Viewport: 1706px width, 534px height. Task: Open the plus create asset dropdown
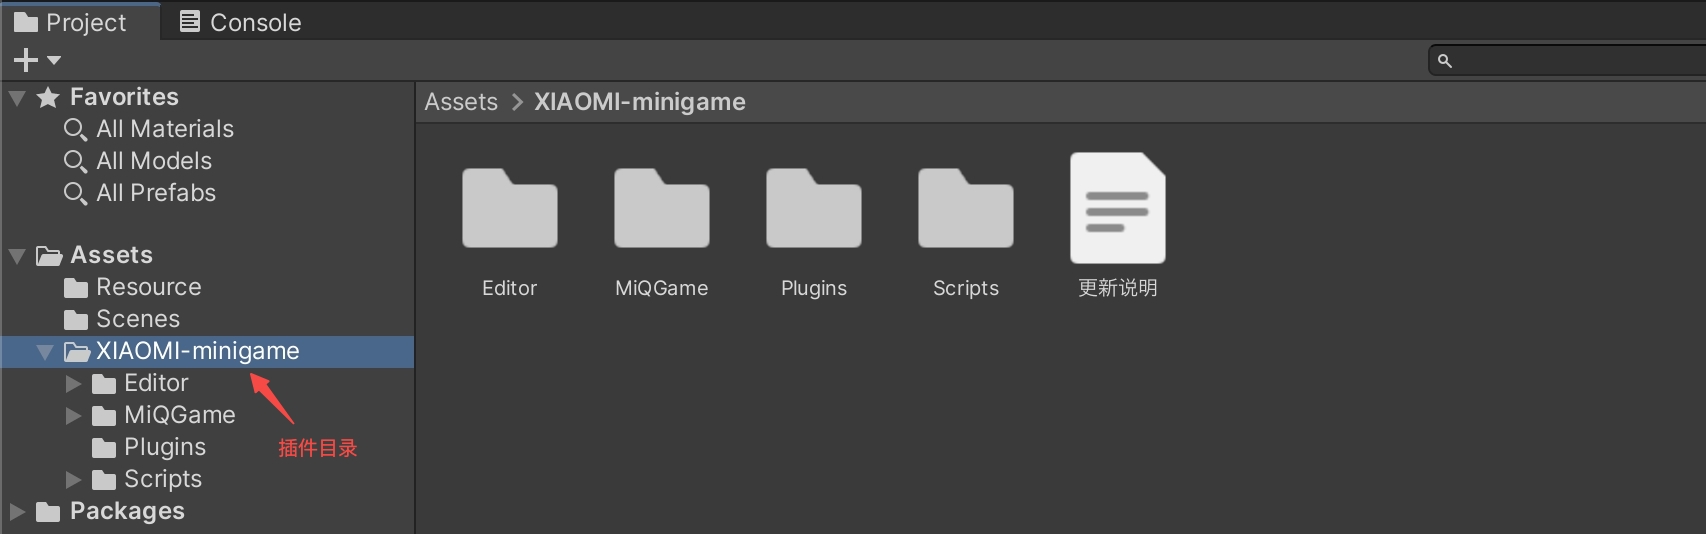point(36,61)
